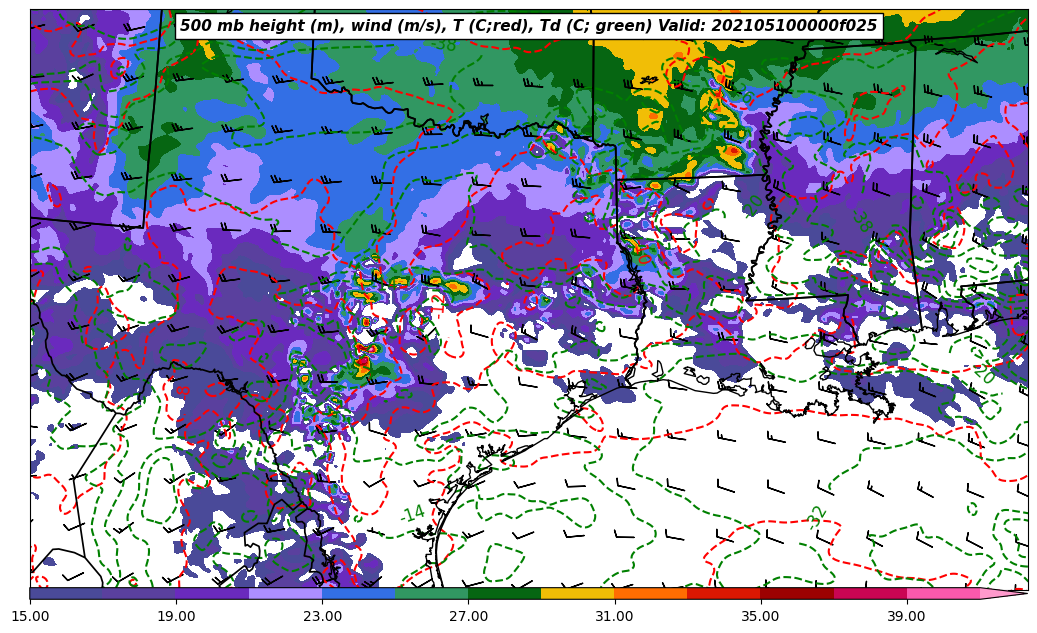Click the plot title text box
1037x633 pixels.
click(528, 26)
